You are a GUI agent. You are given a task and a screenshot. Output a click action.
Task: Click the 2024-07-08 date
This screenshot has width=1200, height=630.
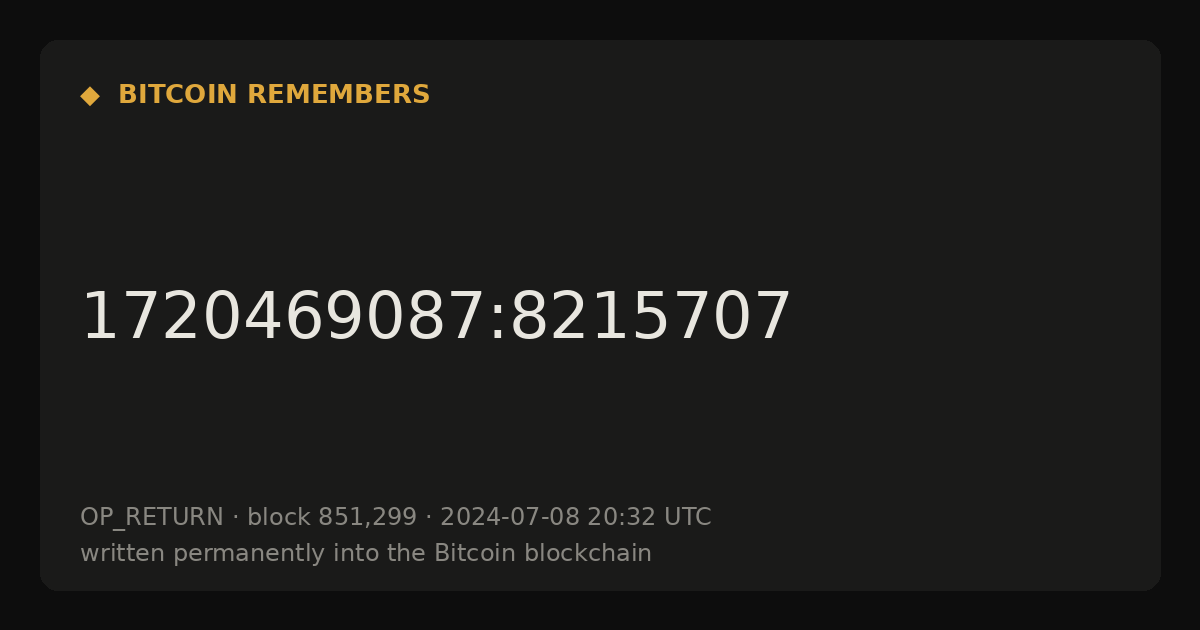click(x=510, y=518)
